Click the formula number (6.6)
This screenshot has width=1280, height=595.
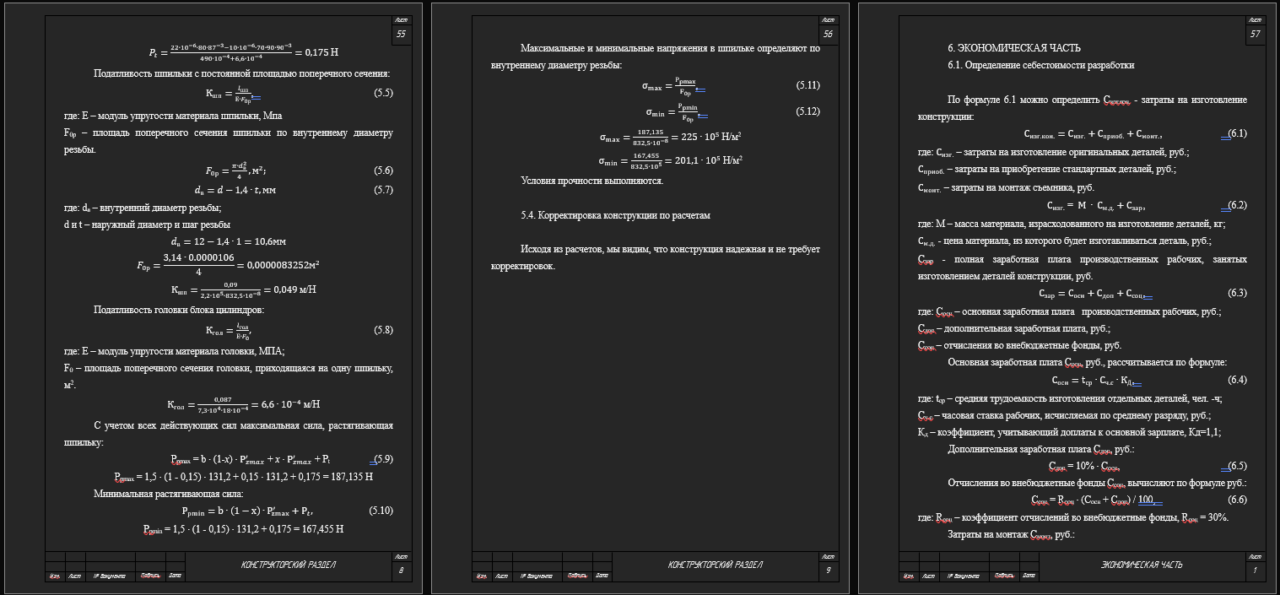[1237, 499]
